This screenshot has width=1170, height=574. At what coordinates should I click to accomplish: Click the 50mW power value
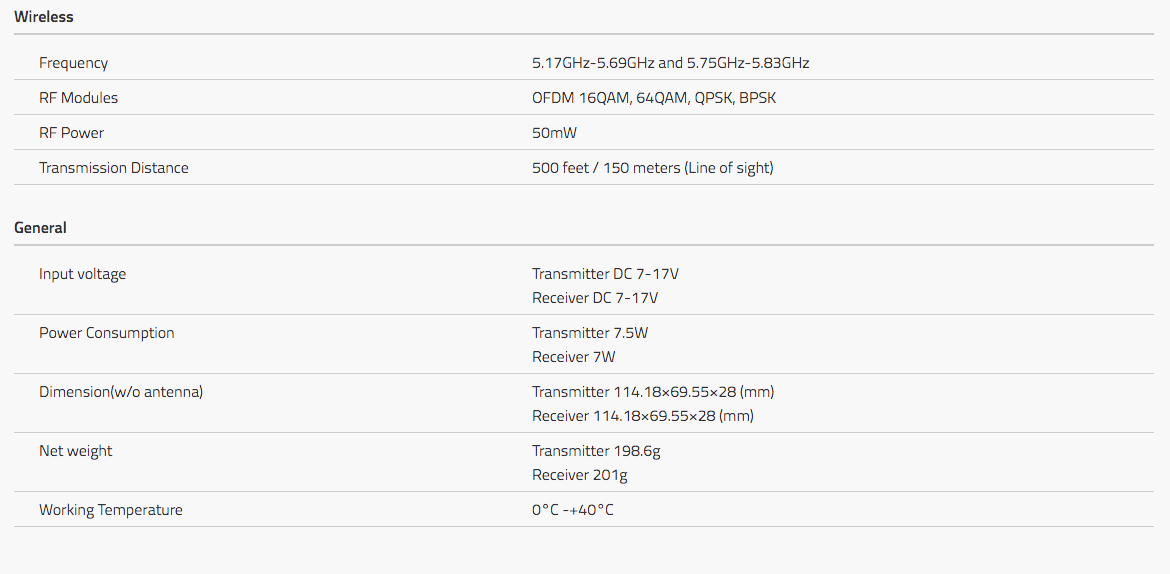coord(554,133)
